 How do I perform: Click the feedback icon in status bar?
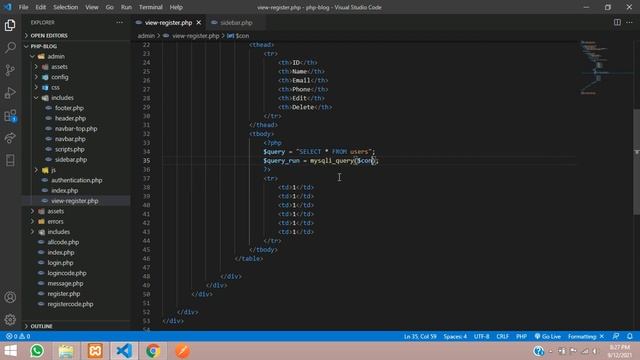coord(616,336)
